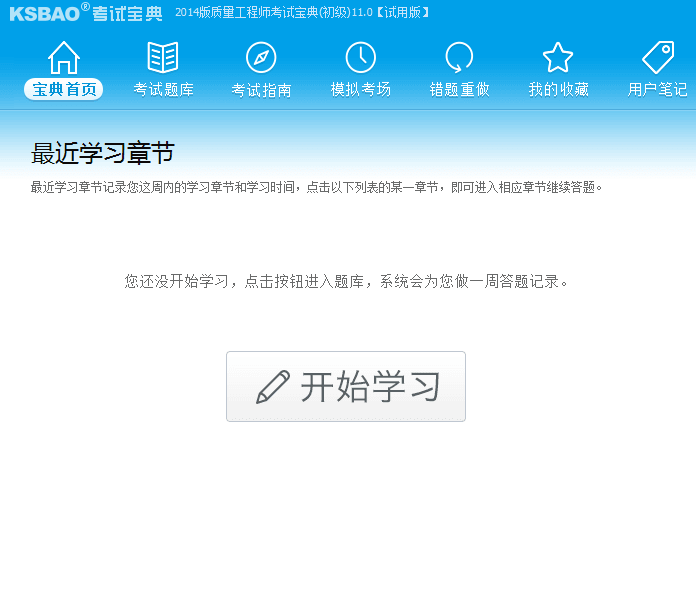Select the 错题重做 tab label
Image resolution: width=696 pixels, height=602 pixels.
459,90
